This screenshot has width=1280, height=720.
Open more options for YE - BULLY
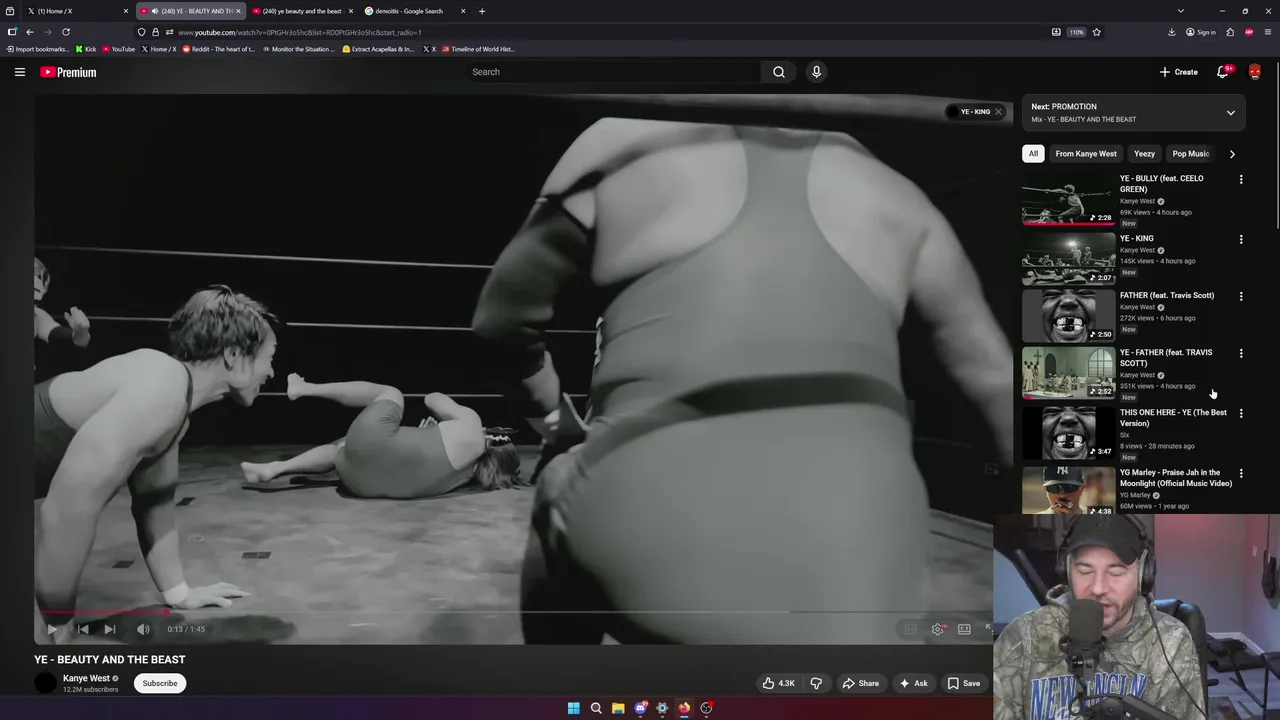(1241, 180)
